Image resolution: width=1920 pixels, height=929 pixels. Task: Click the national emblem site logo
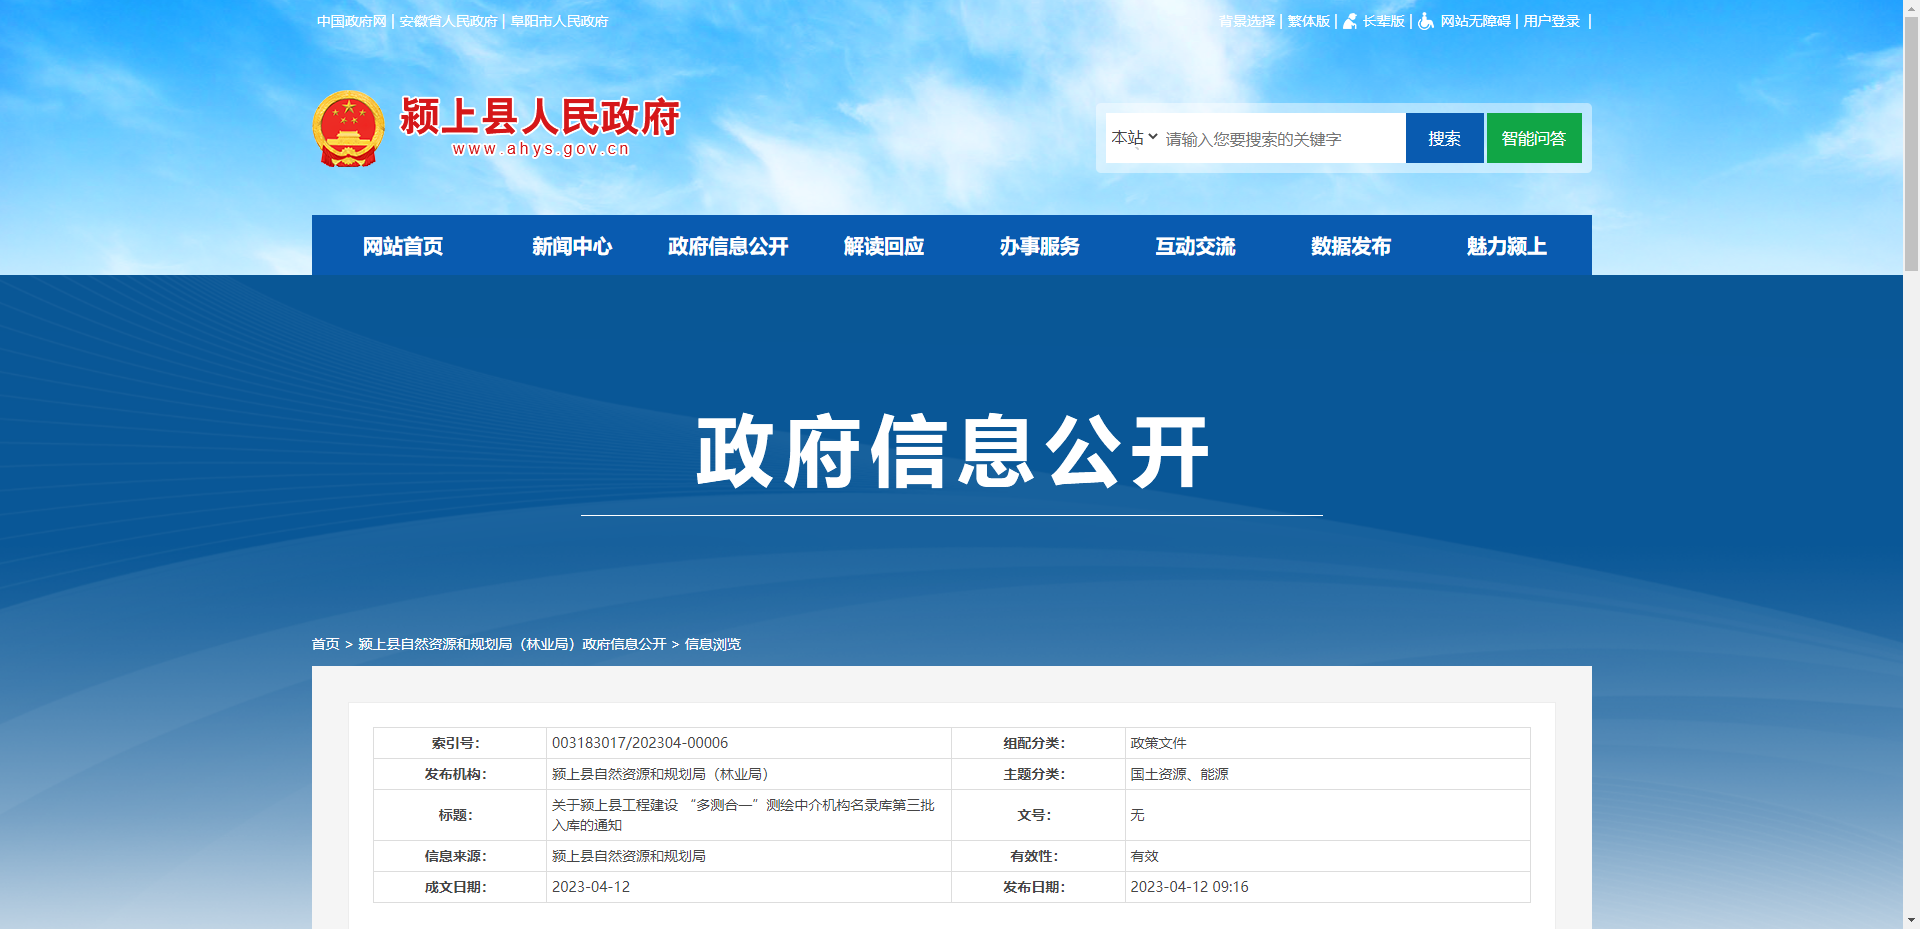point(347,127)
